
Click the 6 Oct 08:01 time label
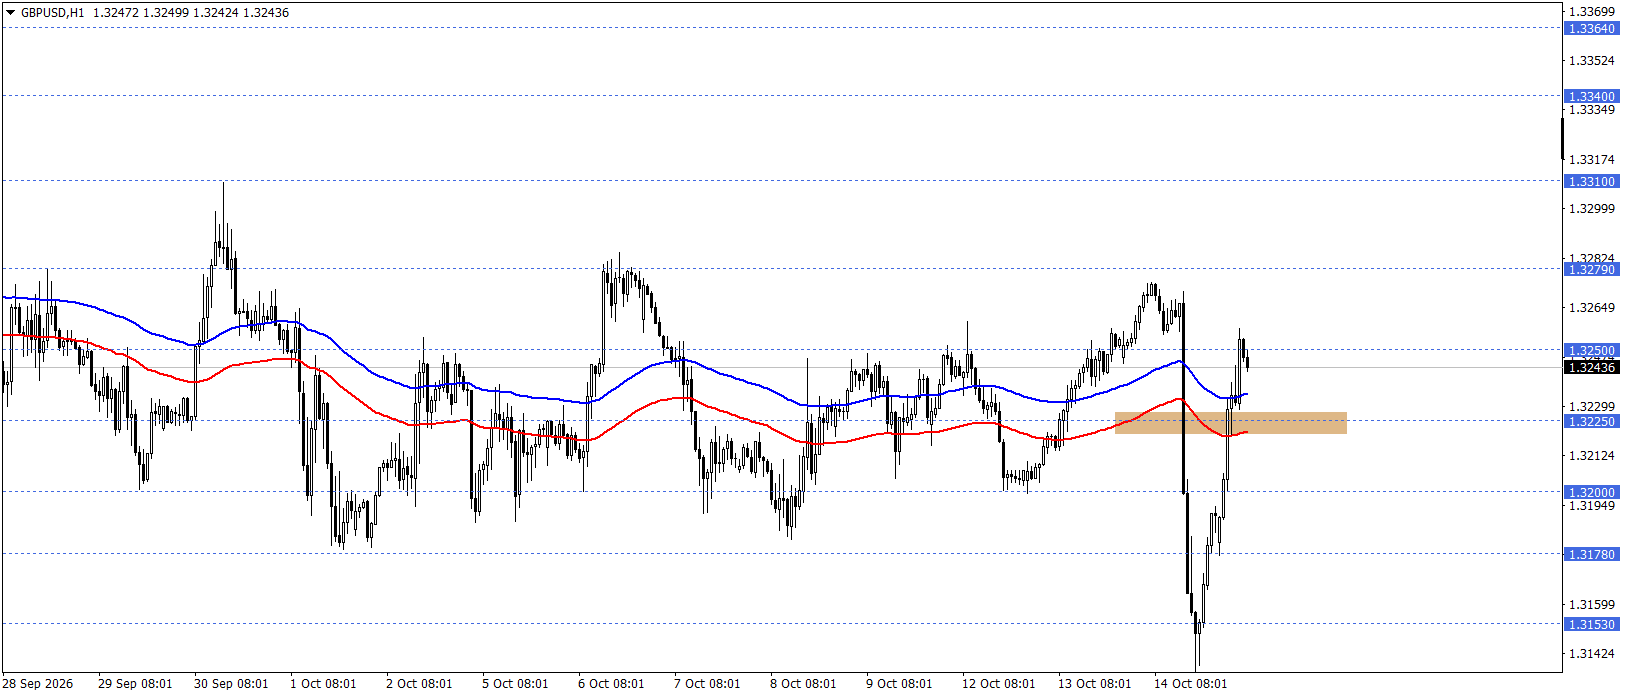click(611, 684)
